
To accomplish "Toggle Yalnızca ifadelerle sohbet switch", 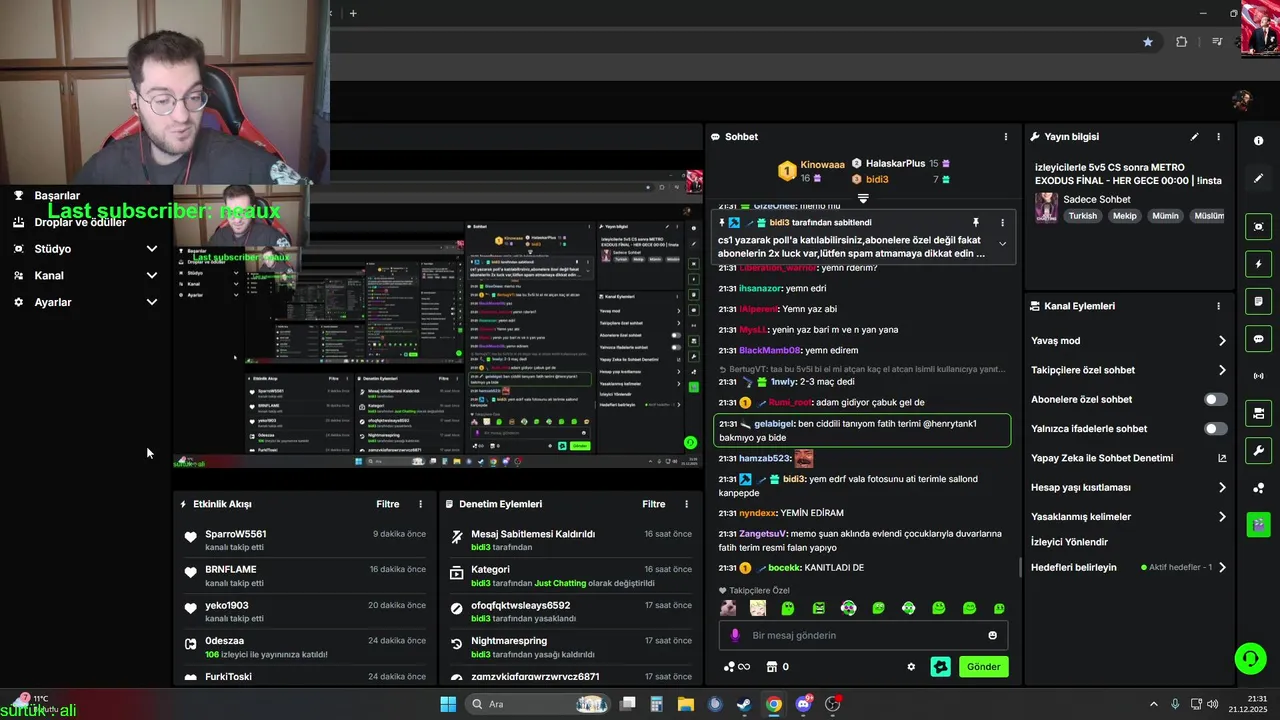I will 1215,428.
